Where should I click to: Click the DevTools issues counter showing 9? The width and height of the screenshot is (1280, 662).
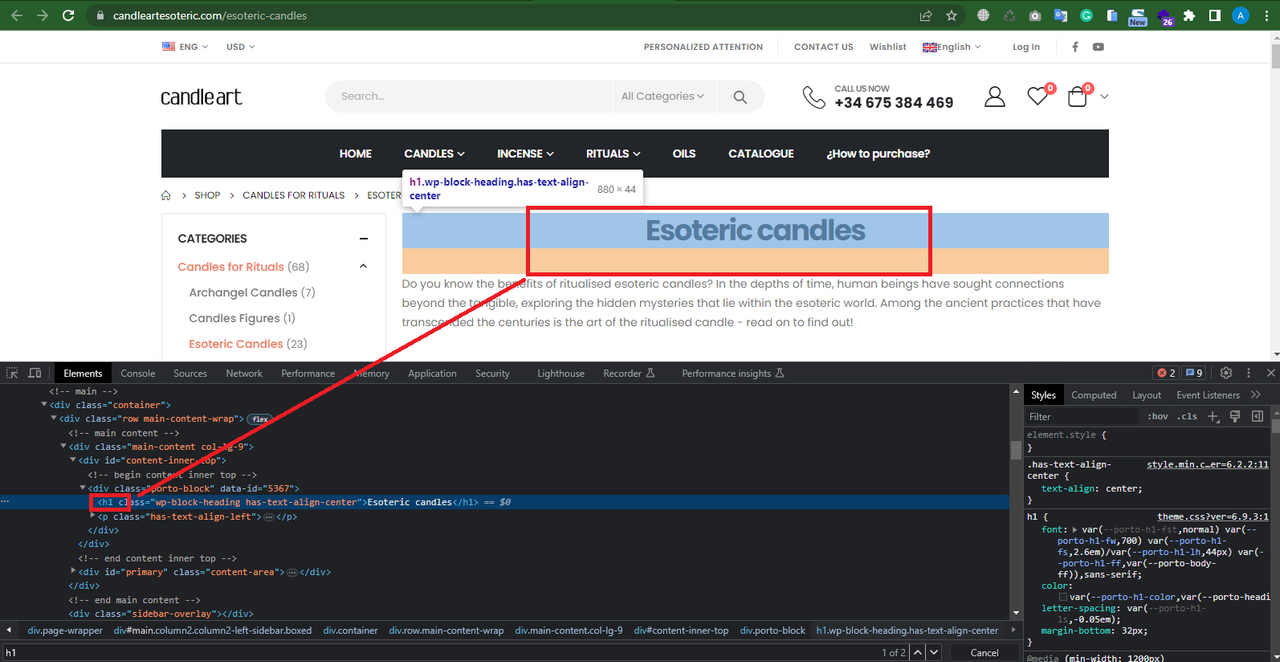[1194, 373]
